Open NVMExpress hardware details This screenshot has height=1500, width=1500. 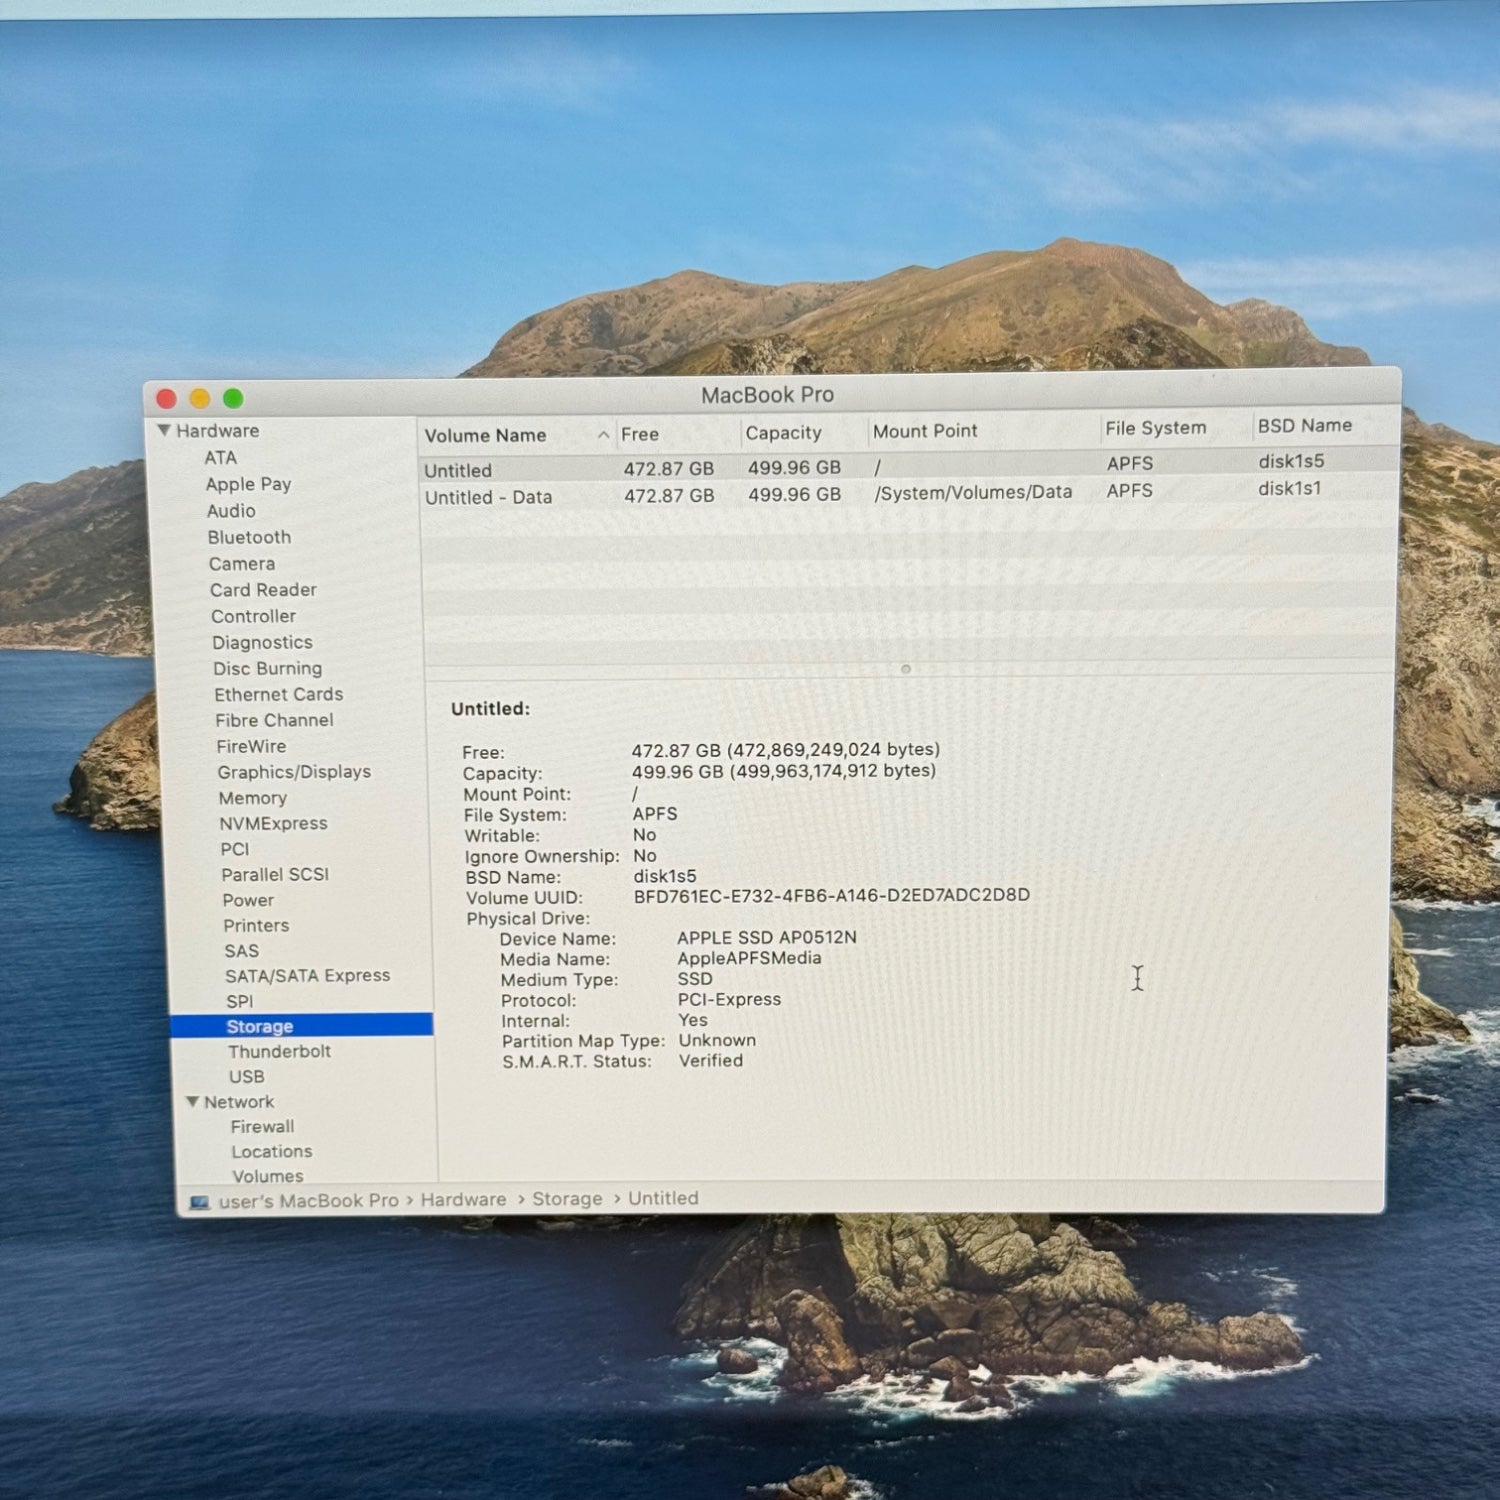(x=273, y=823)
